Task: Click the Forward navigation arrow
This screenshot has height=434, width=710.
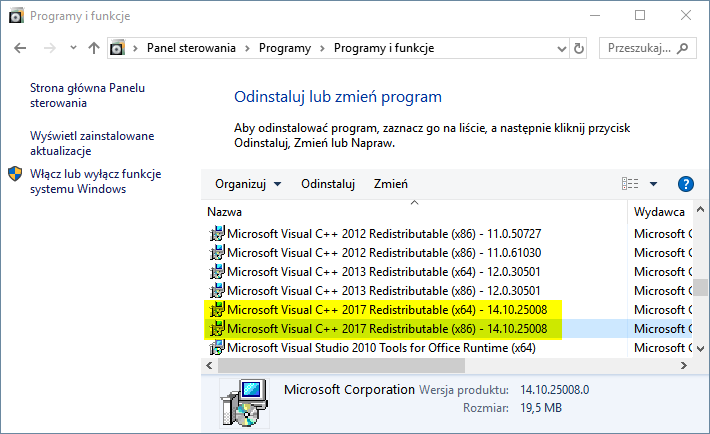Action: 50,48
